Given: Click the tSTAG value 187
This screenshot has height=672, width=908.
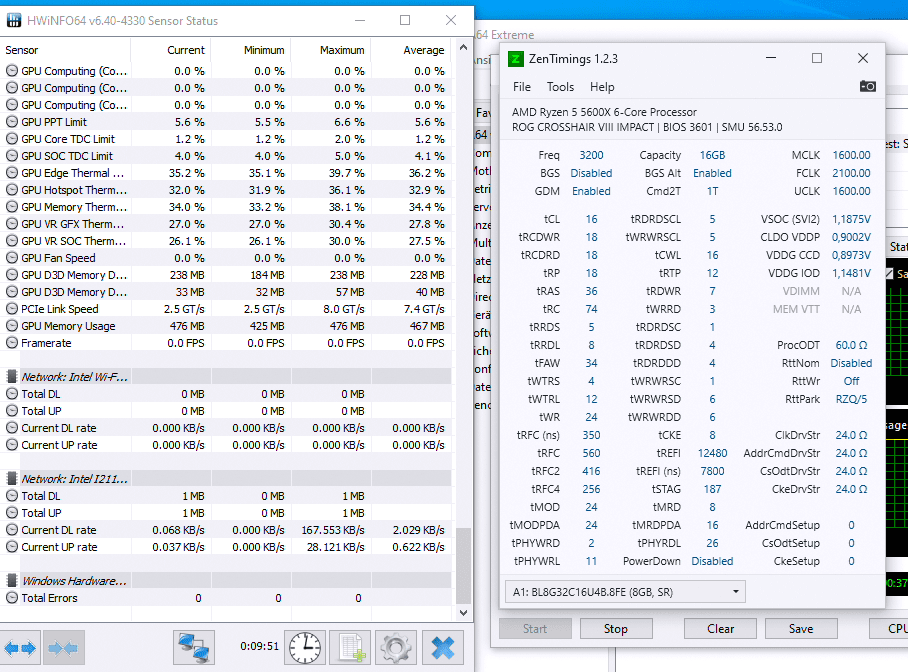Looking at the screenshot, I should pyautogui.click(x=712, y=489).
